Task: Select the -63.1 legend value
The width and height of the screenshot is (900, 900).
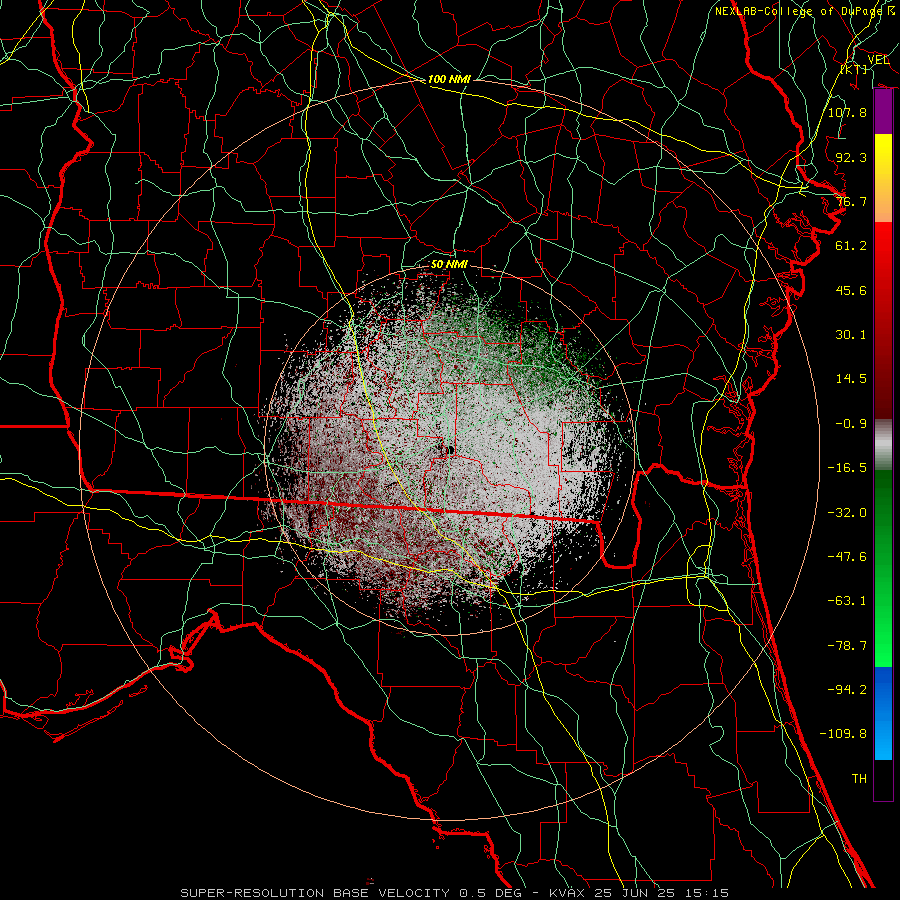Action: (x=847, y=601)
